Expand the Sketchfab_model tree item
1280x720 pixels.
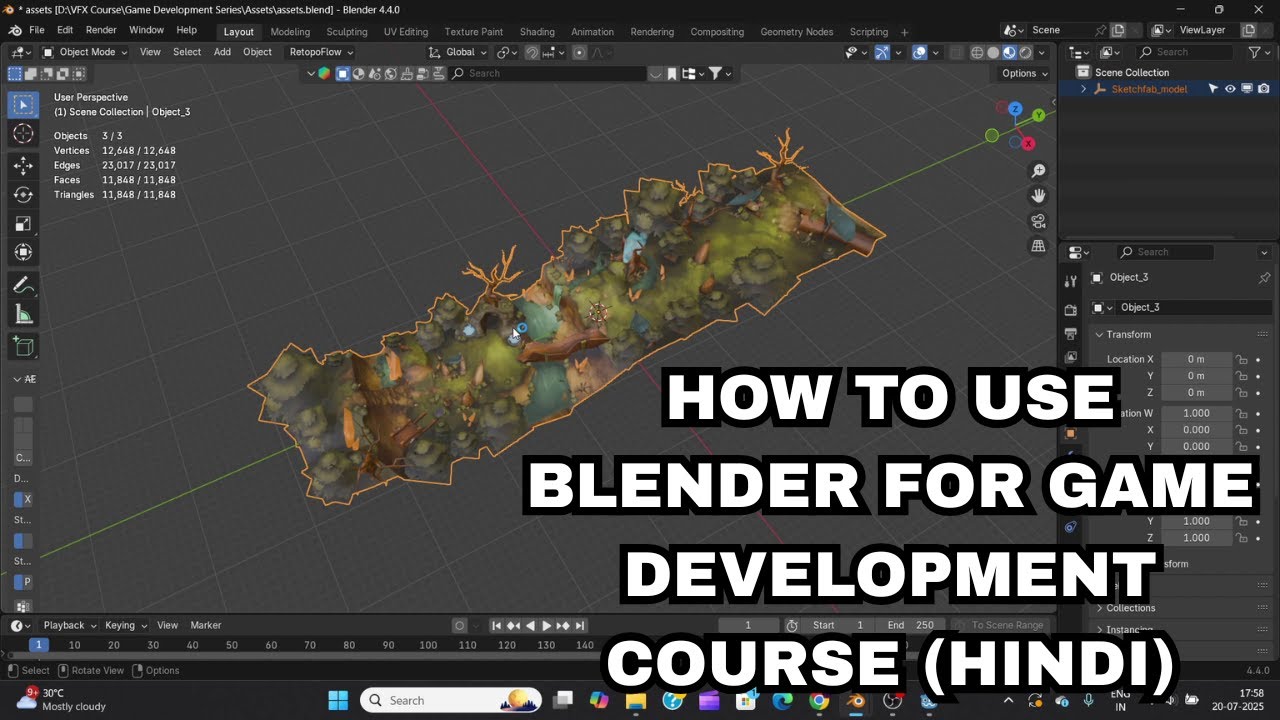coord(1083,89)
